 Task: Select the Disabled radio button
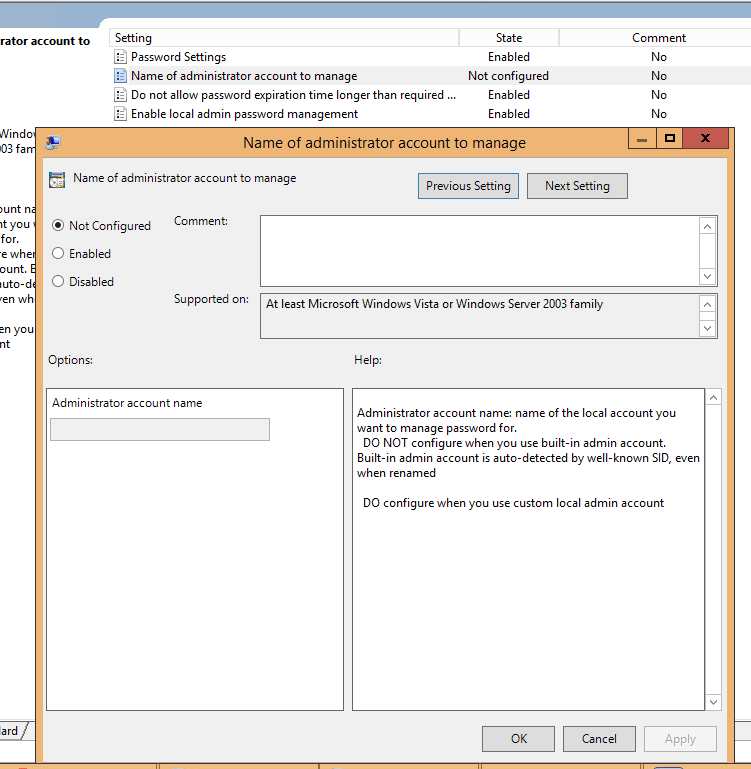point(58,282)
